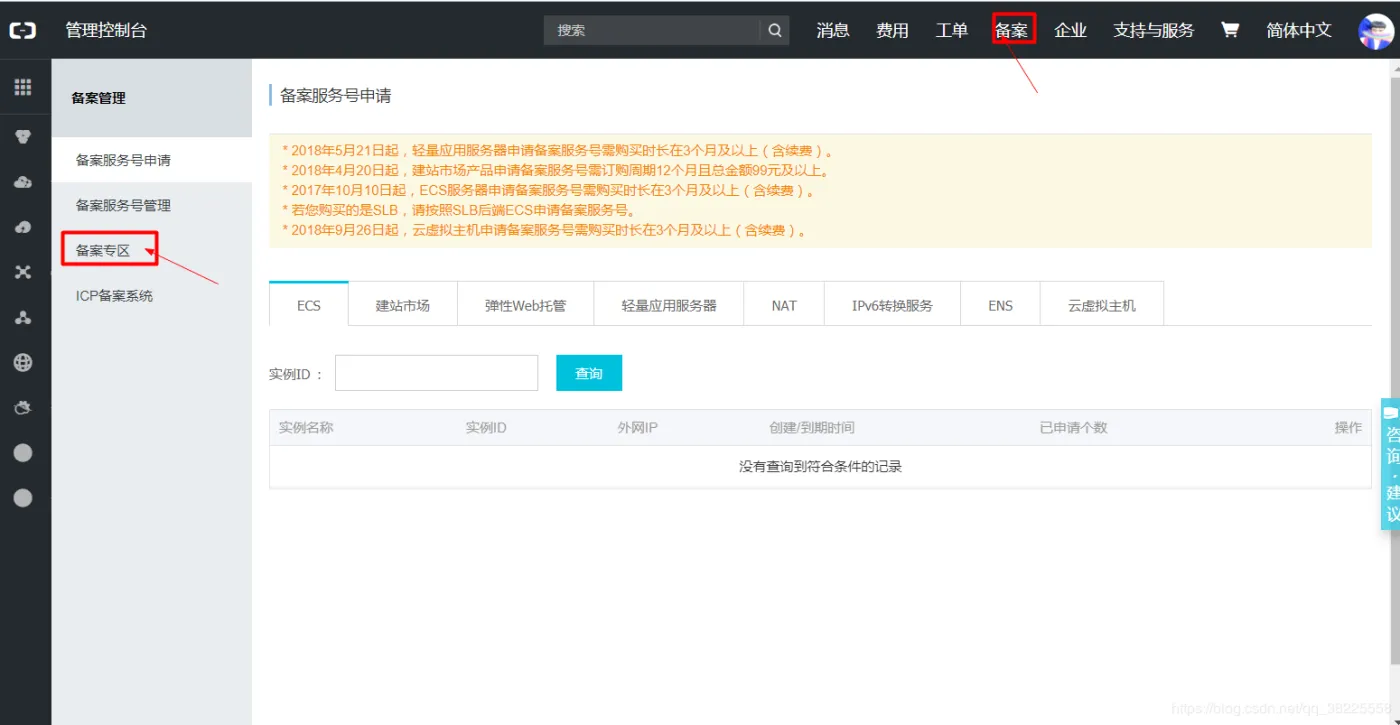Switch to the 建站市场 tab
Viewport: 1400px width, 725px height.
[x=403, y=305]
